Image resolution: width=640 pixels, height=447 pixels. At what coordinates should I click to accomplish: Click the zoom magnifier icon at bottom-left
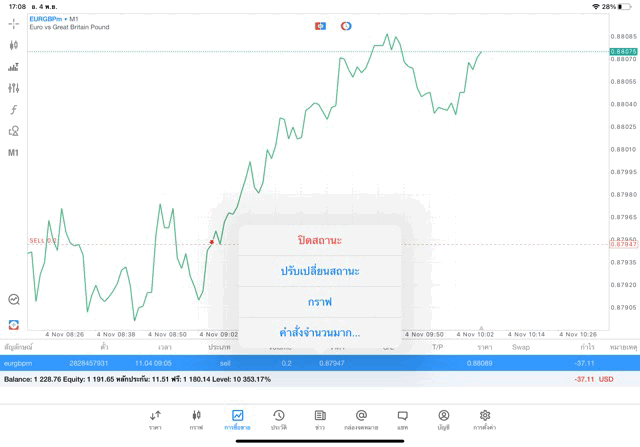point(13,298)
